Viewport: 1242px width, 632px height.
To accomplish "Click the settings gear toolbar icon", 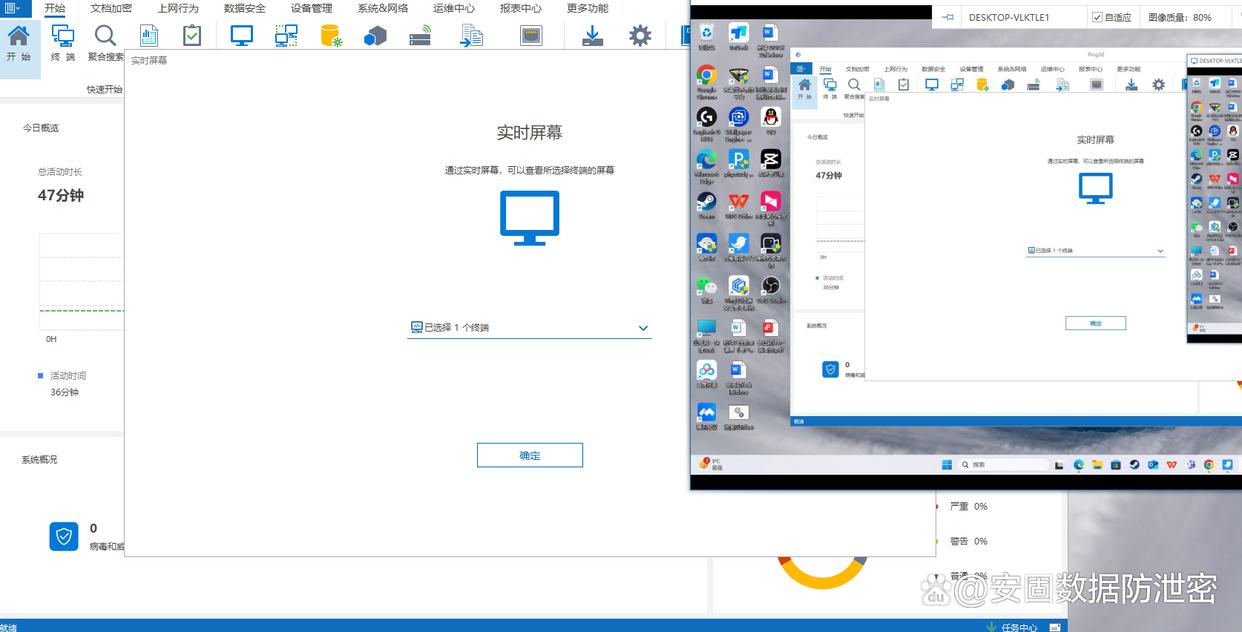I will click(639, 36).
